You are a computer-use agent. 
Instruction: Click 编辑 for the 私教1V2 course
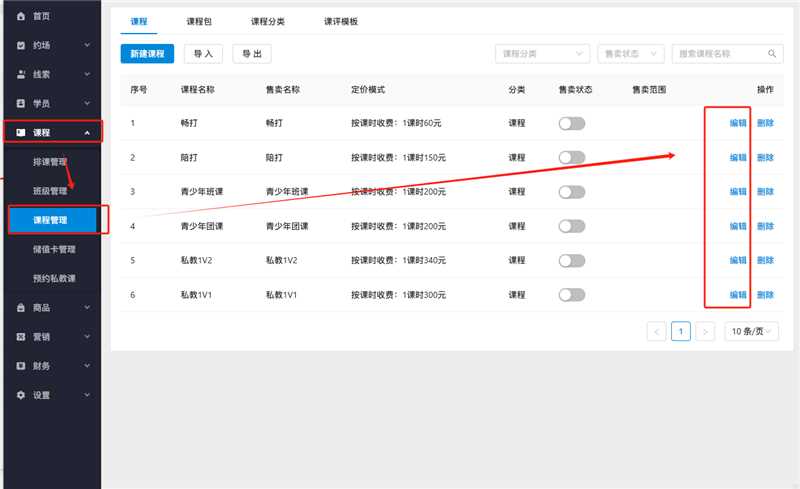[738, 260]
